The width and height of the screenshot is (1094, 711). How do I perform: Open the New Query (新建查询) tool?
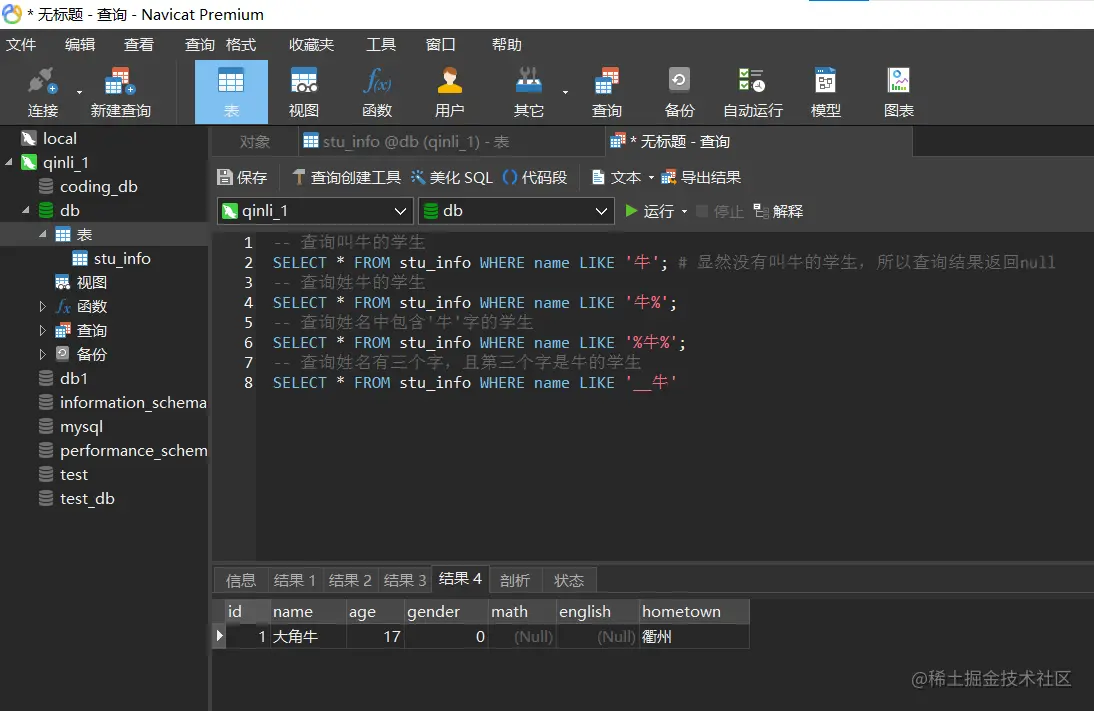coord(120,92)
